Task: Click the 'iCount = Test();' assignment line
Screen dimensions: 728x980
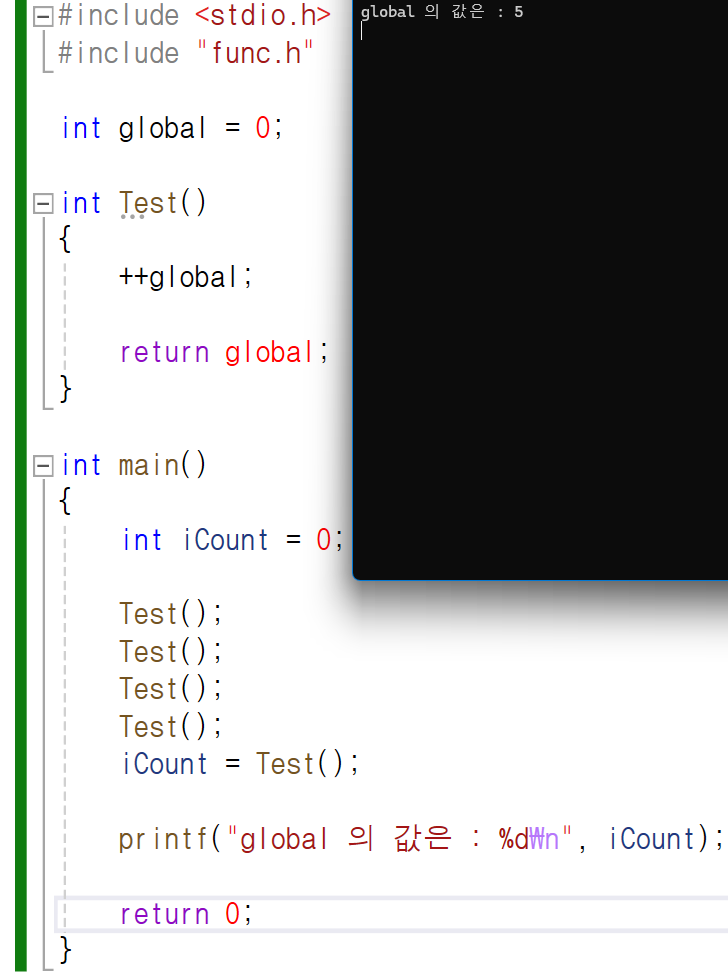Action: point(240,764)
